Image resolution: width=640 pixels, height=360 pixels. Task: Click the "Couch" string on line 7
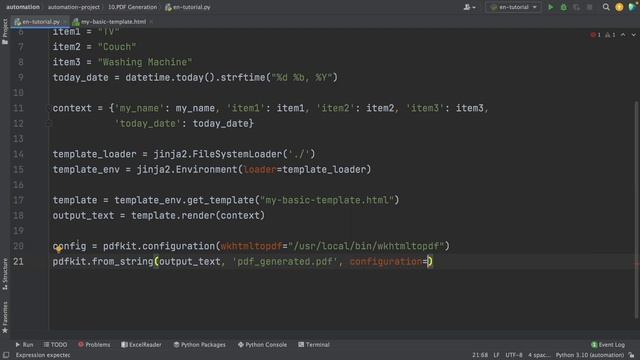[x=117, y=47]
